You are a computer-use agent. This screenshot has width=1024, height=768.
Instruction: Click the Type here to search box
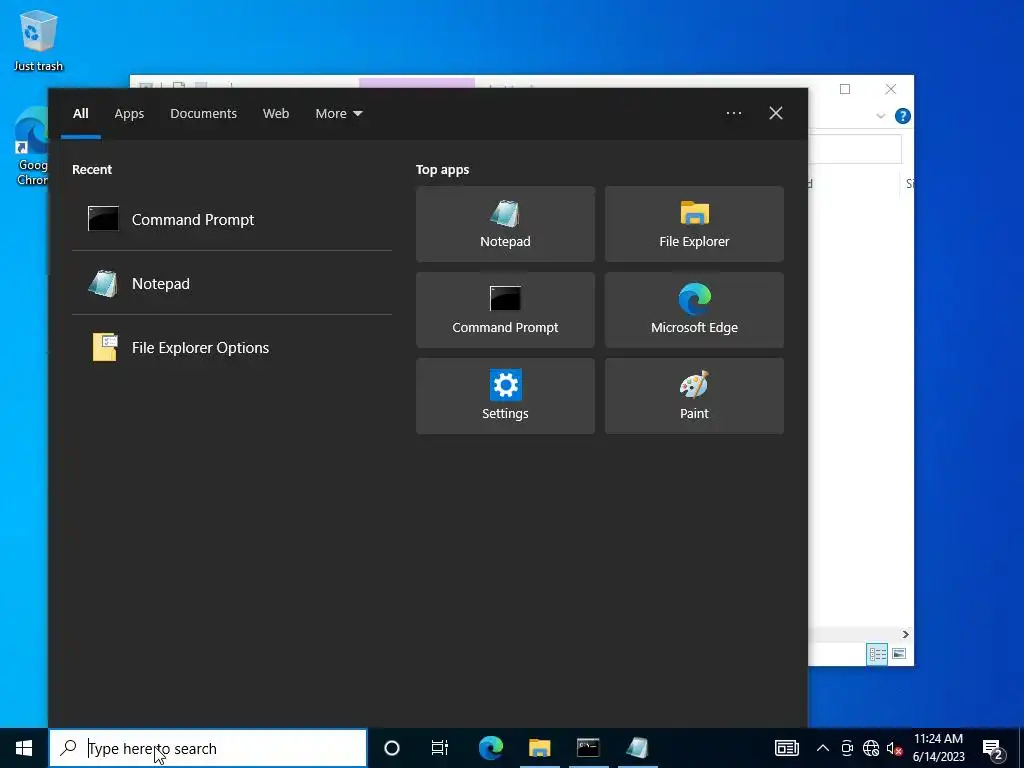(208, 748)
